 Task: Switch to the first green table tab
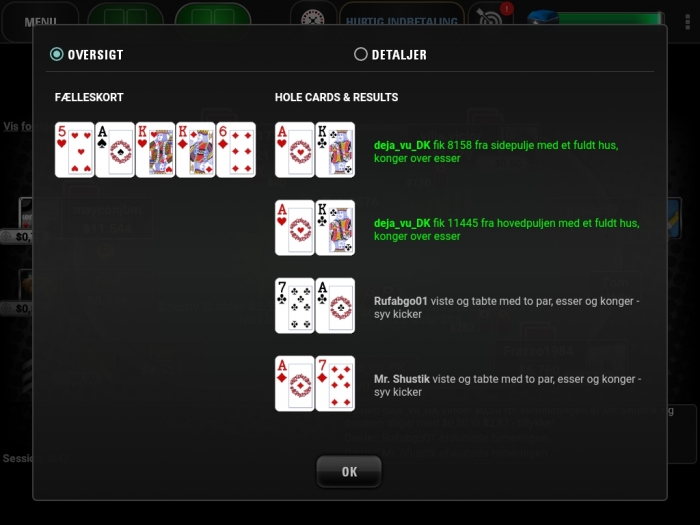tap(125, 18)
